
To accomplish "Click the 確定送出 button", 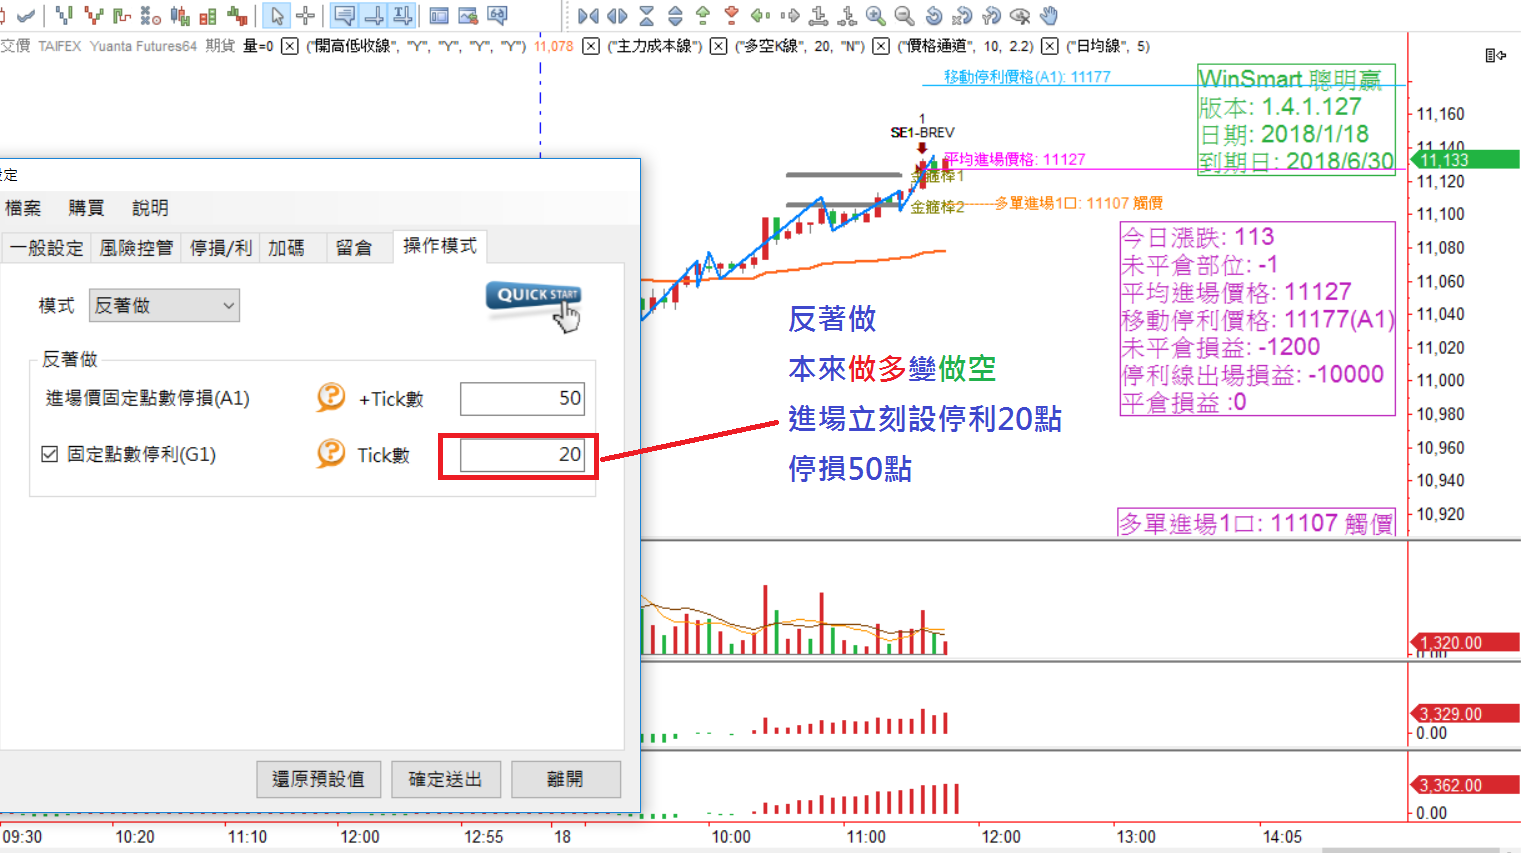I will 445,779.
